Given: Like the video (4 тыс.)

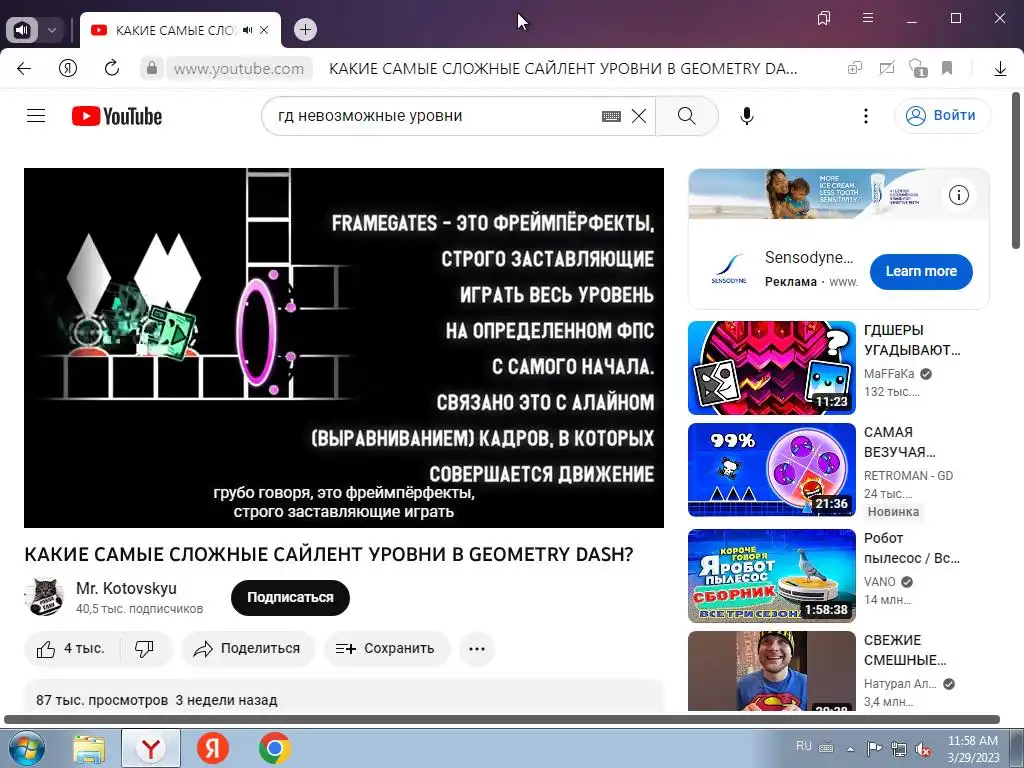Looking at the screenshot, I should click(71, 648).
